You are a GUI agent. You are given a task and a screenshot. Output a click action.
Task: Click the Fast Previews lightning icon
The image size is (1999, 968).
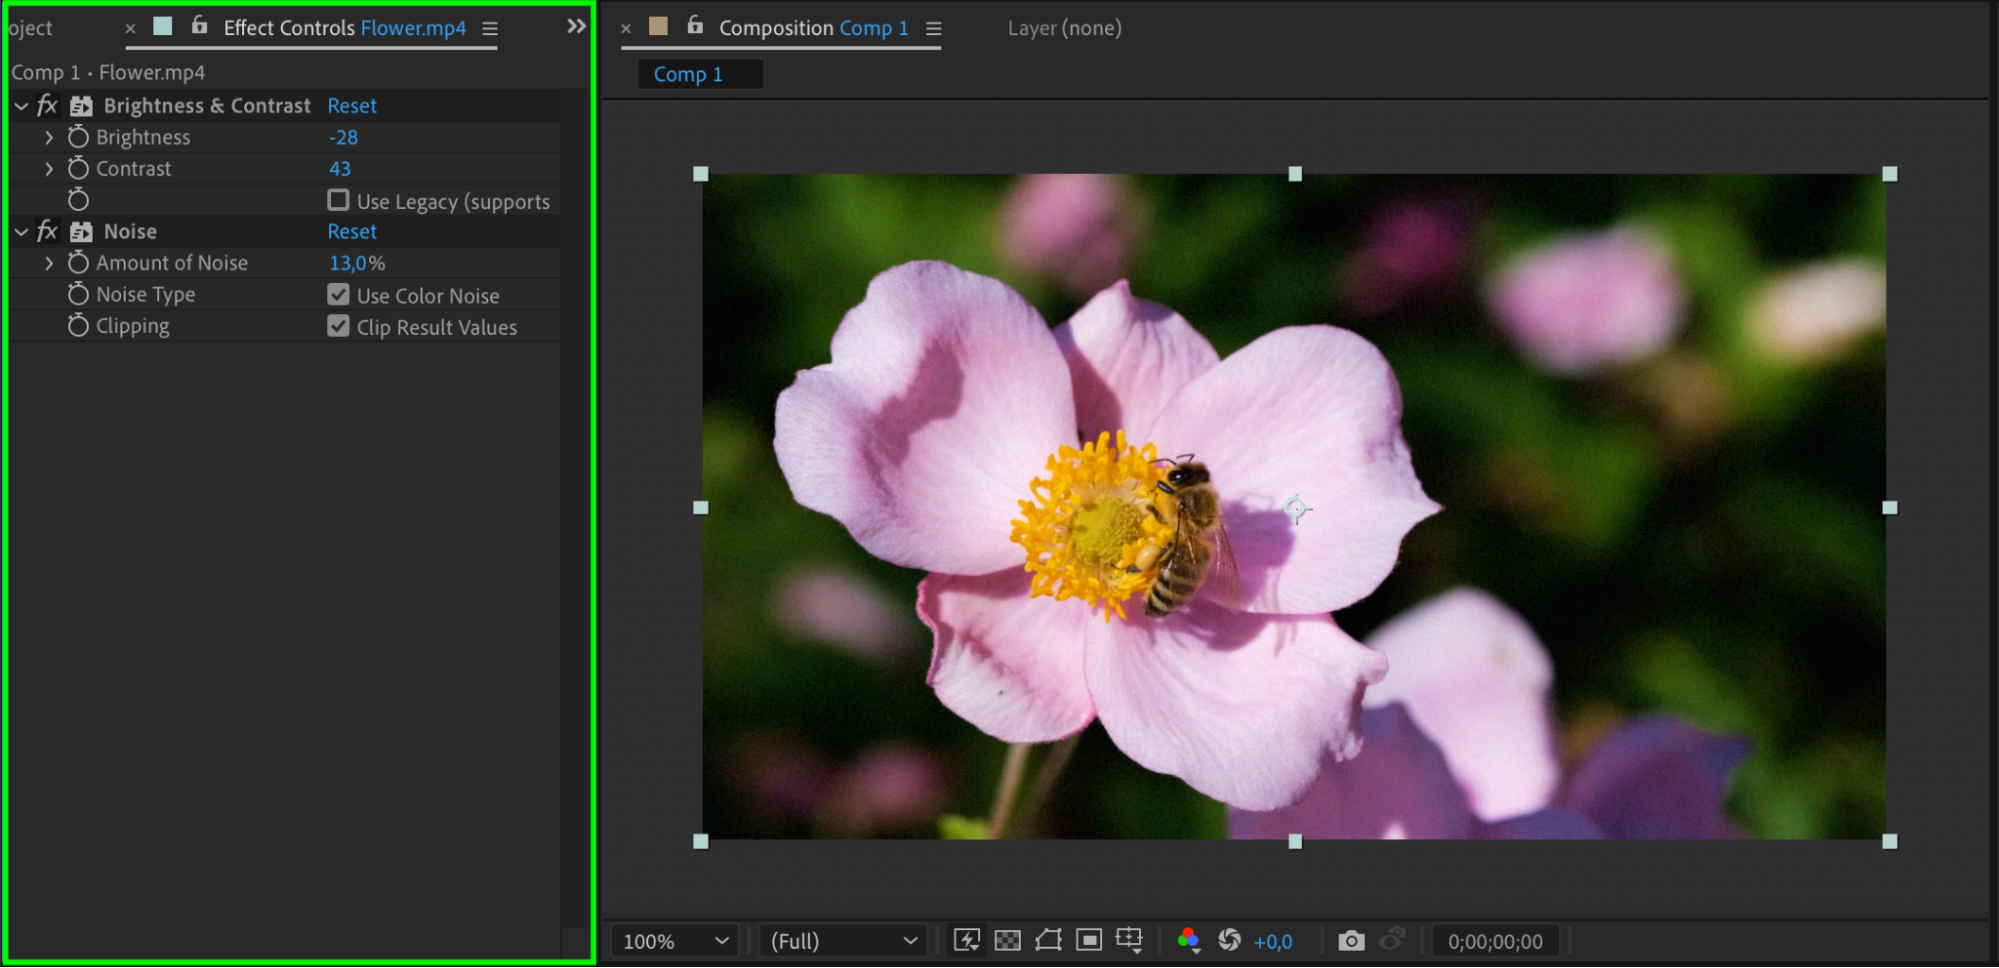click(x=966, y=940)
